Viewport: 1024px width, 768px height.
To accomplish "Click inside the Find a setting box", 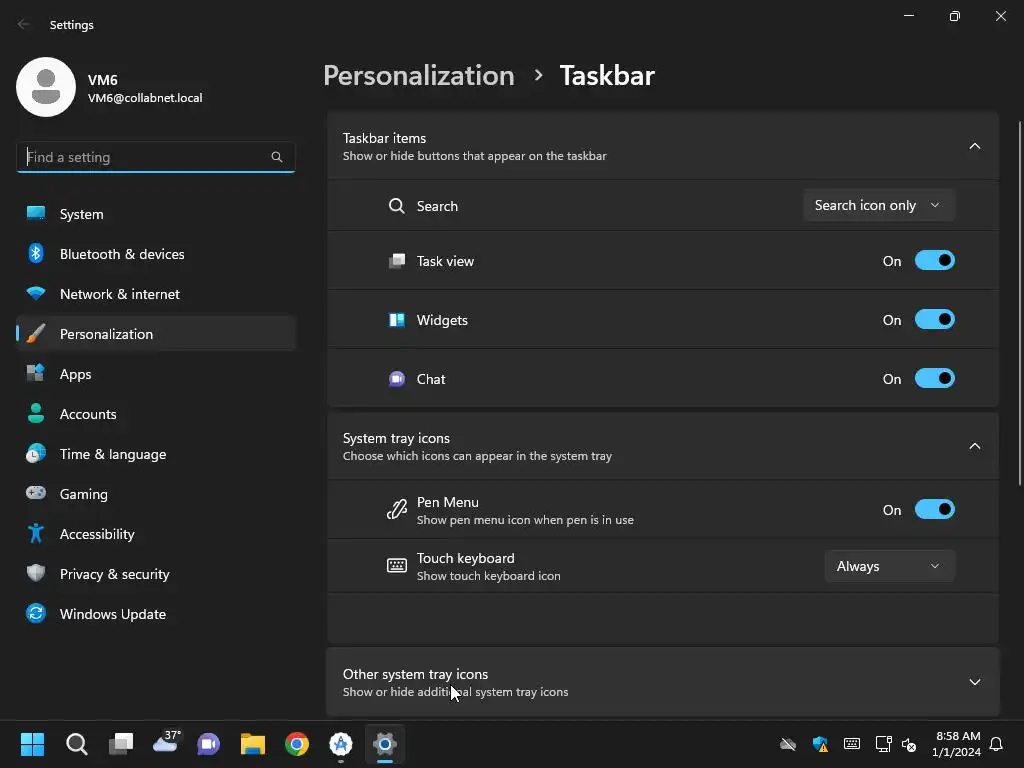I will click(x=155, y=157).
